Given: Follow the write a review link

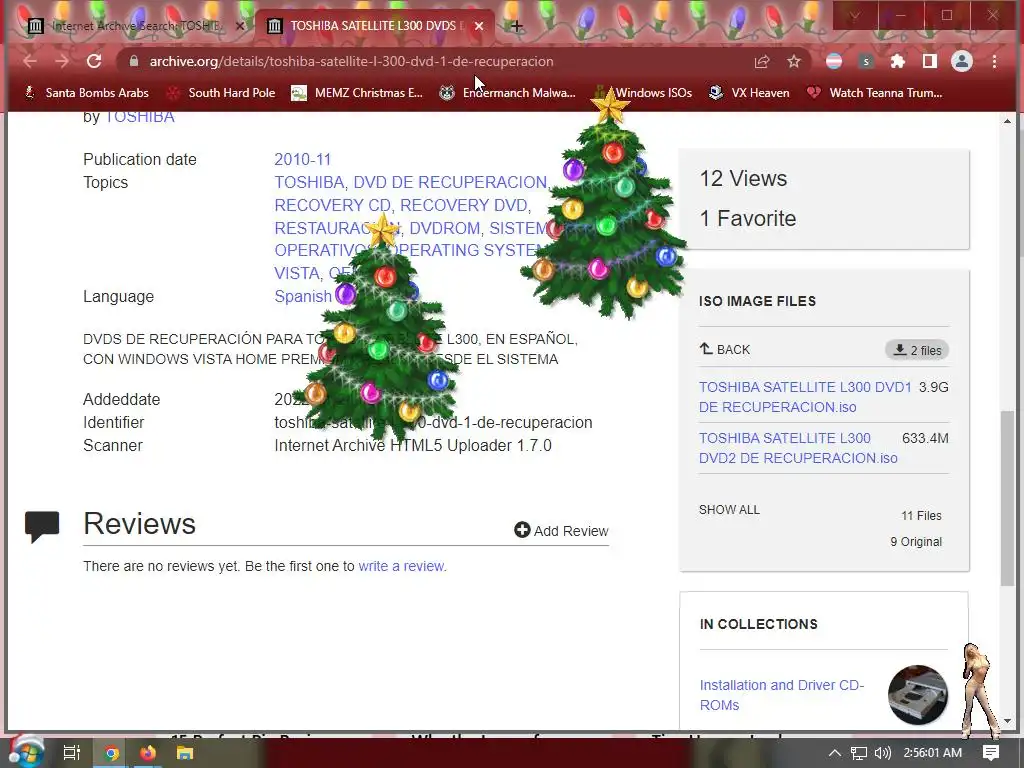Looking at the screenshot, I should (401, 566).
